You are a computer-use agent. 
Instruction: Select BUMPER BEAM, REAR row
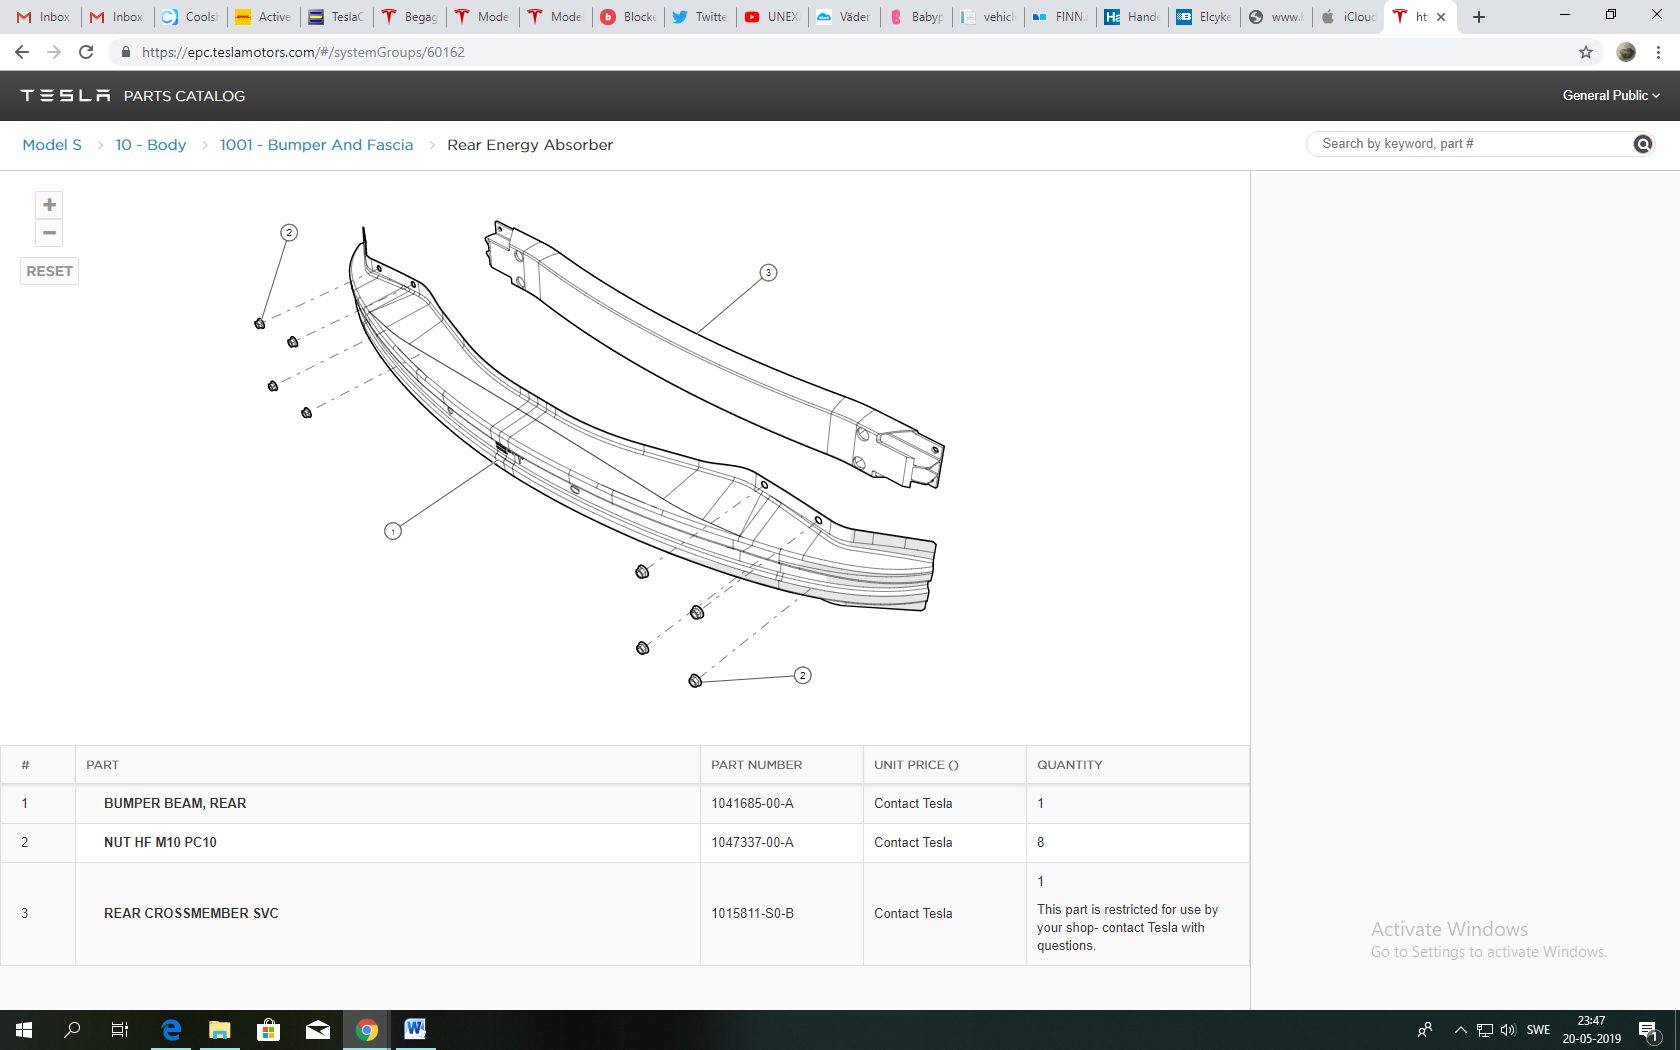click(625, 803)
